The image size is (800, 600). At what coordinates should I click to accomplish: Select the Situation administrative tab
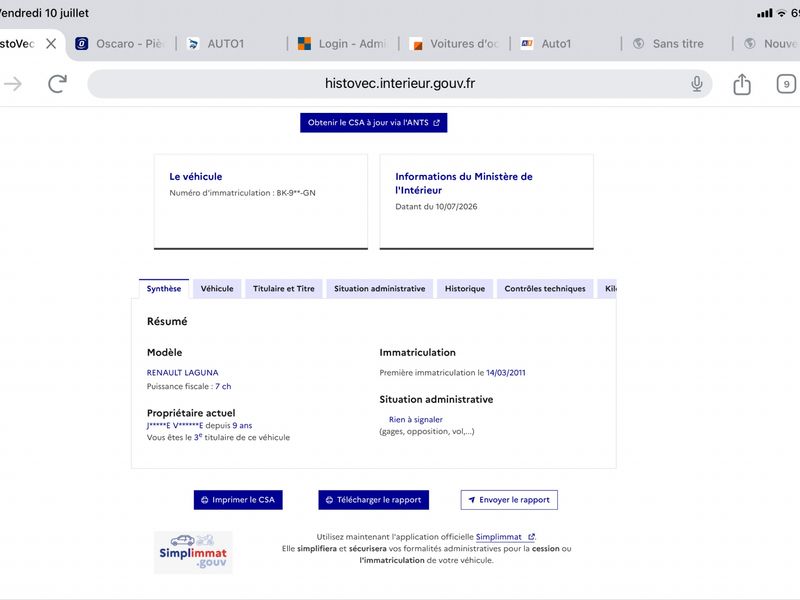point(380,289)
